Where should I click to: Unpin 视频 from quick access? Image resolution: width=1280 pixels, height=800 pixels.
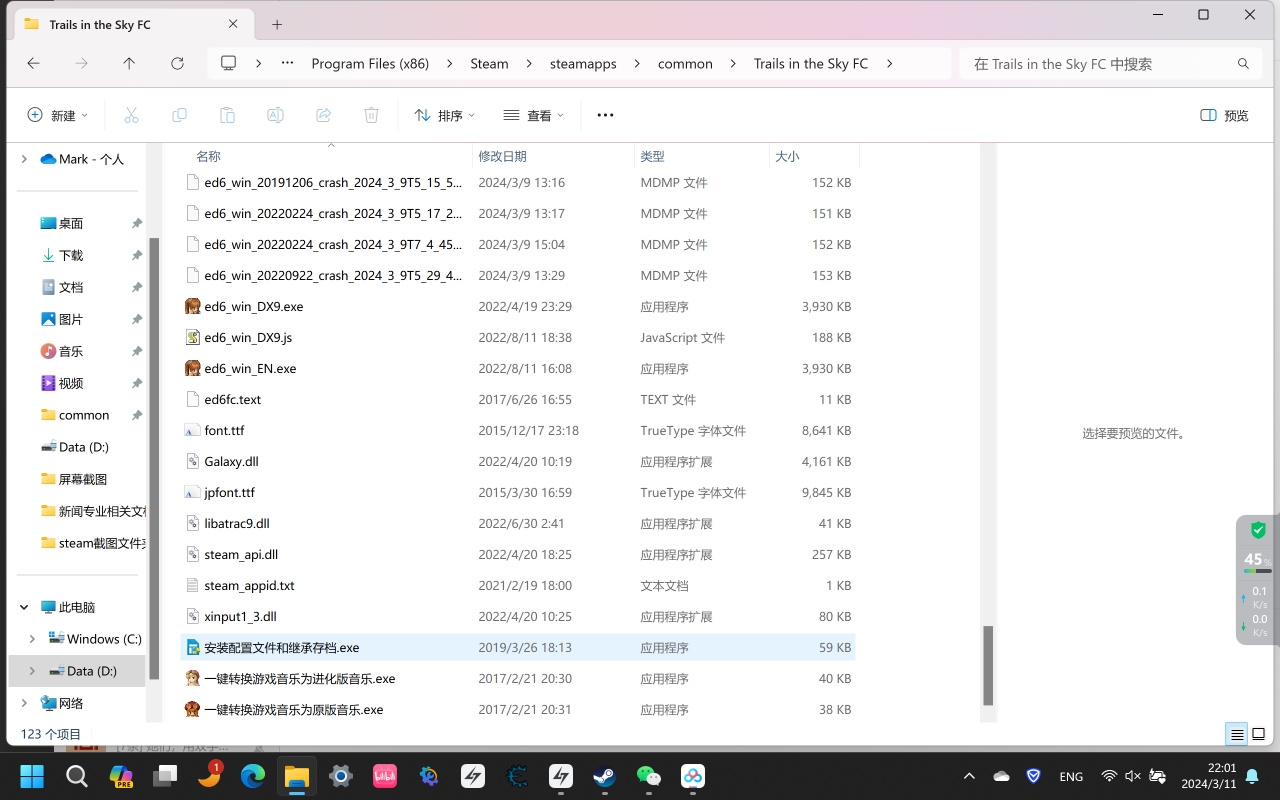[x=137, y=384]
